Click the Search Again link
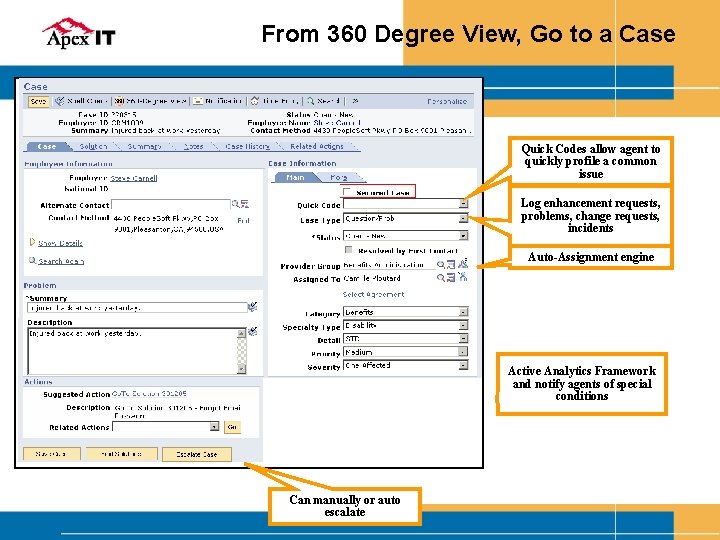The height and width of the screenshot is (540, 720). coord(61,261)
